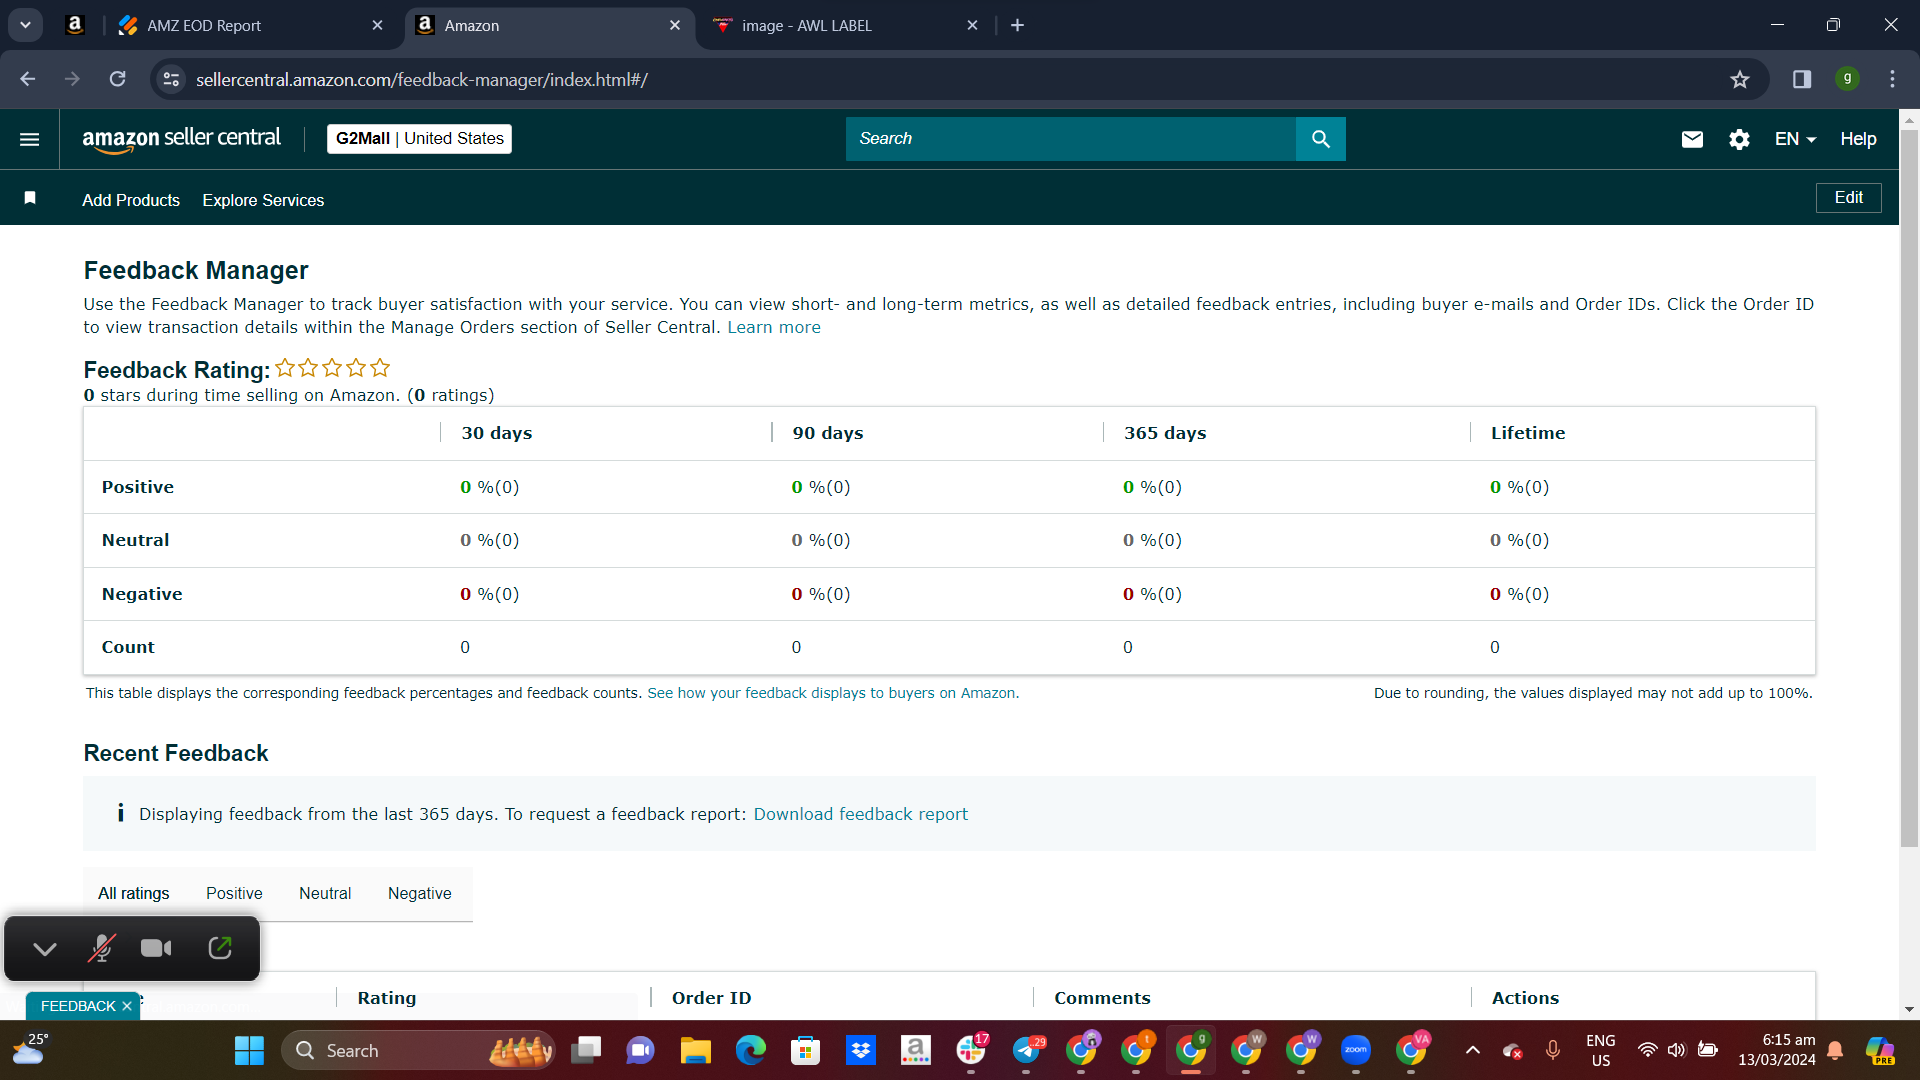Click the pinned Amazon tab icon
The width and height of the screenshot is (1920, 1080).
[x=74, y=25]
